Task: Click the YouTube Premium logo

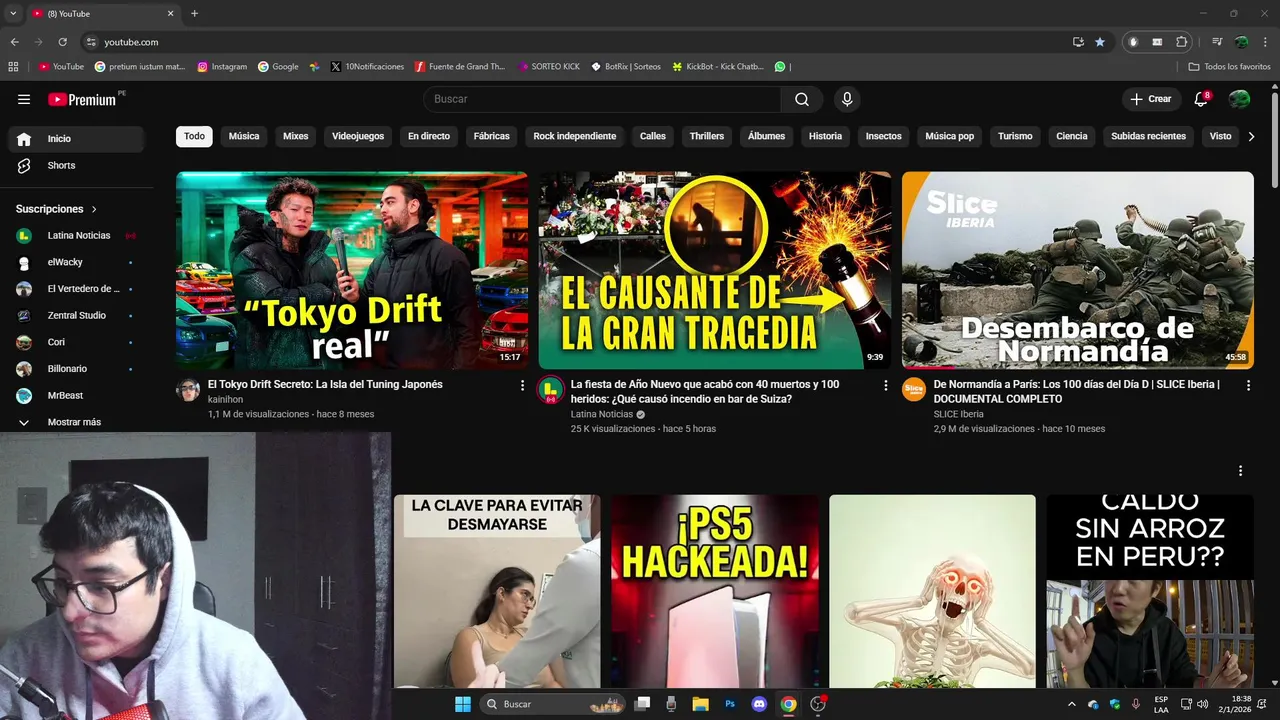Action: (x=83, y=99)
